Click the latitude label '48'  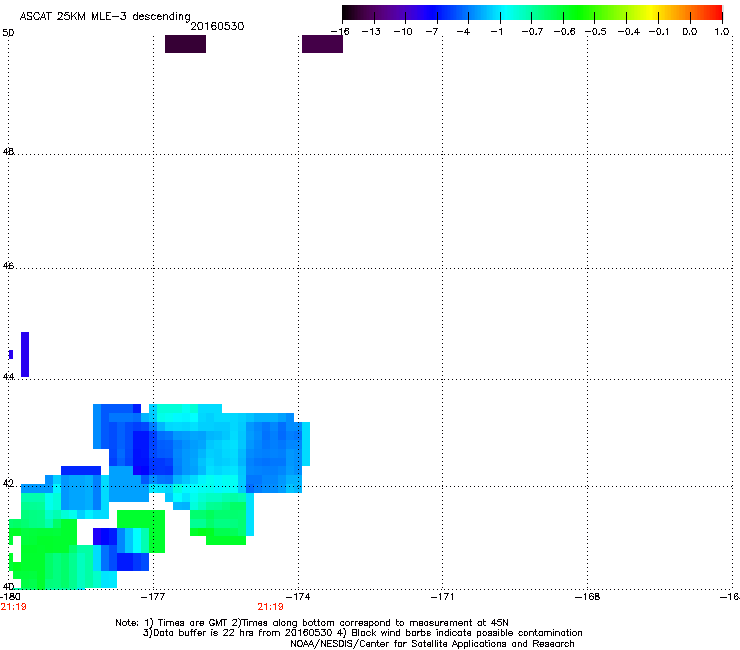[8, 152]
